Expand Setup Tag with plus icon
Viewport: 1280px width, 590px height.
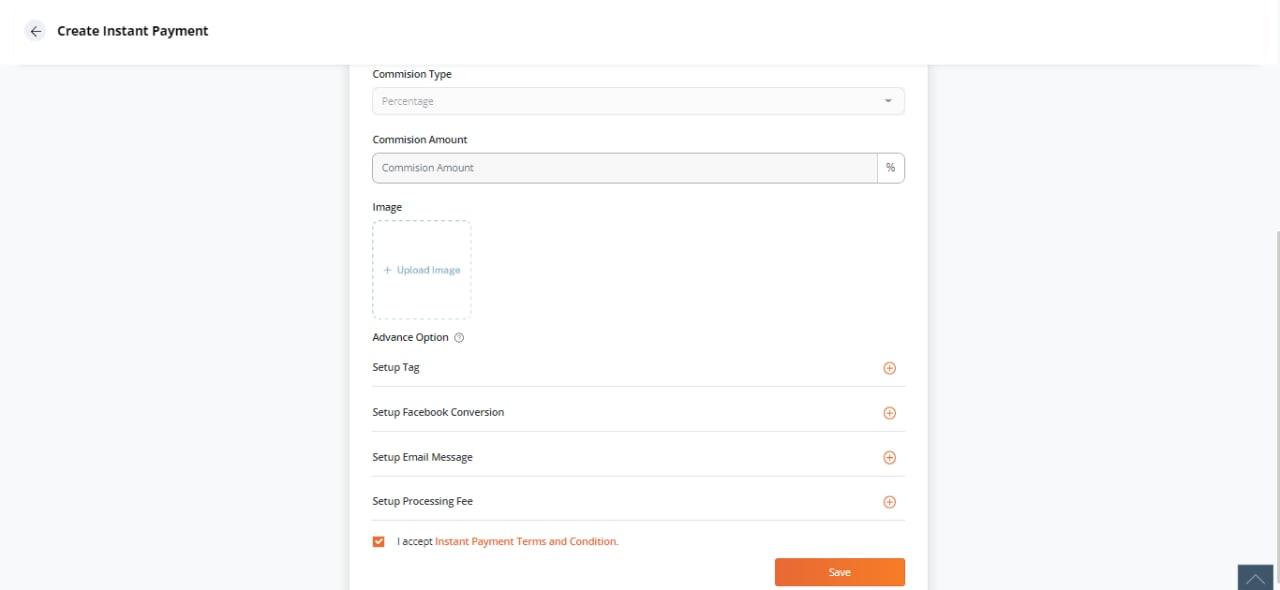pos(889,368)
